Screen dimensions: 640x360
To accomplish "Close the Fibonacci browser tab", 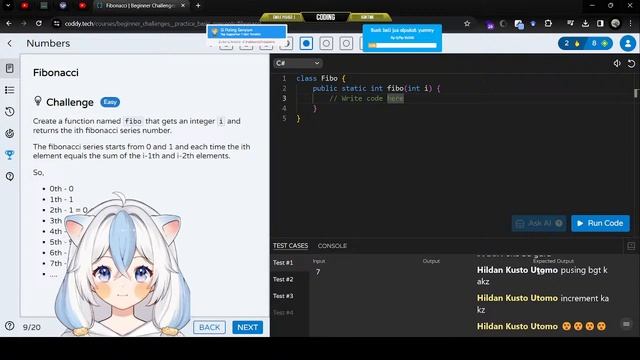I will click(x=183, y=6).
